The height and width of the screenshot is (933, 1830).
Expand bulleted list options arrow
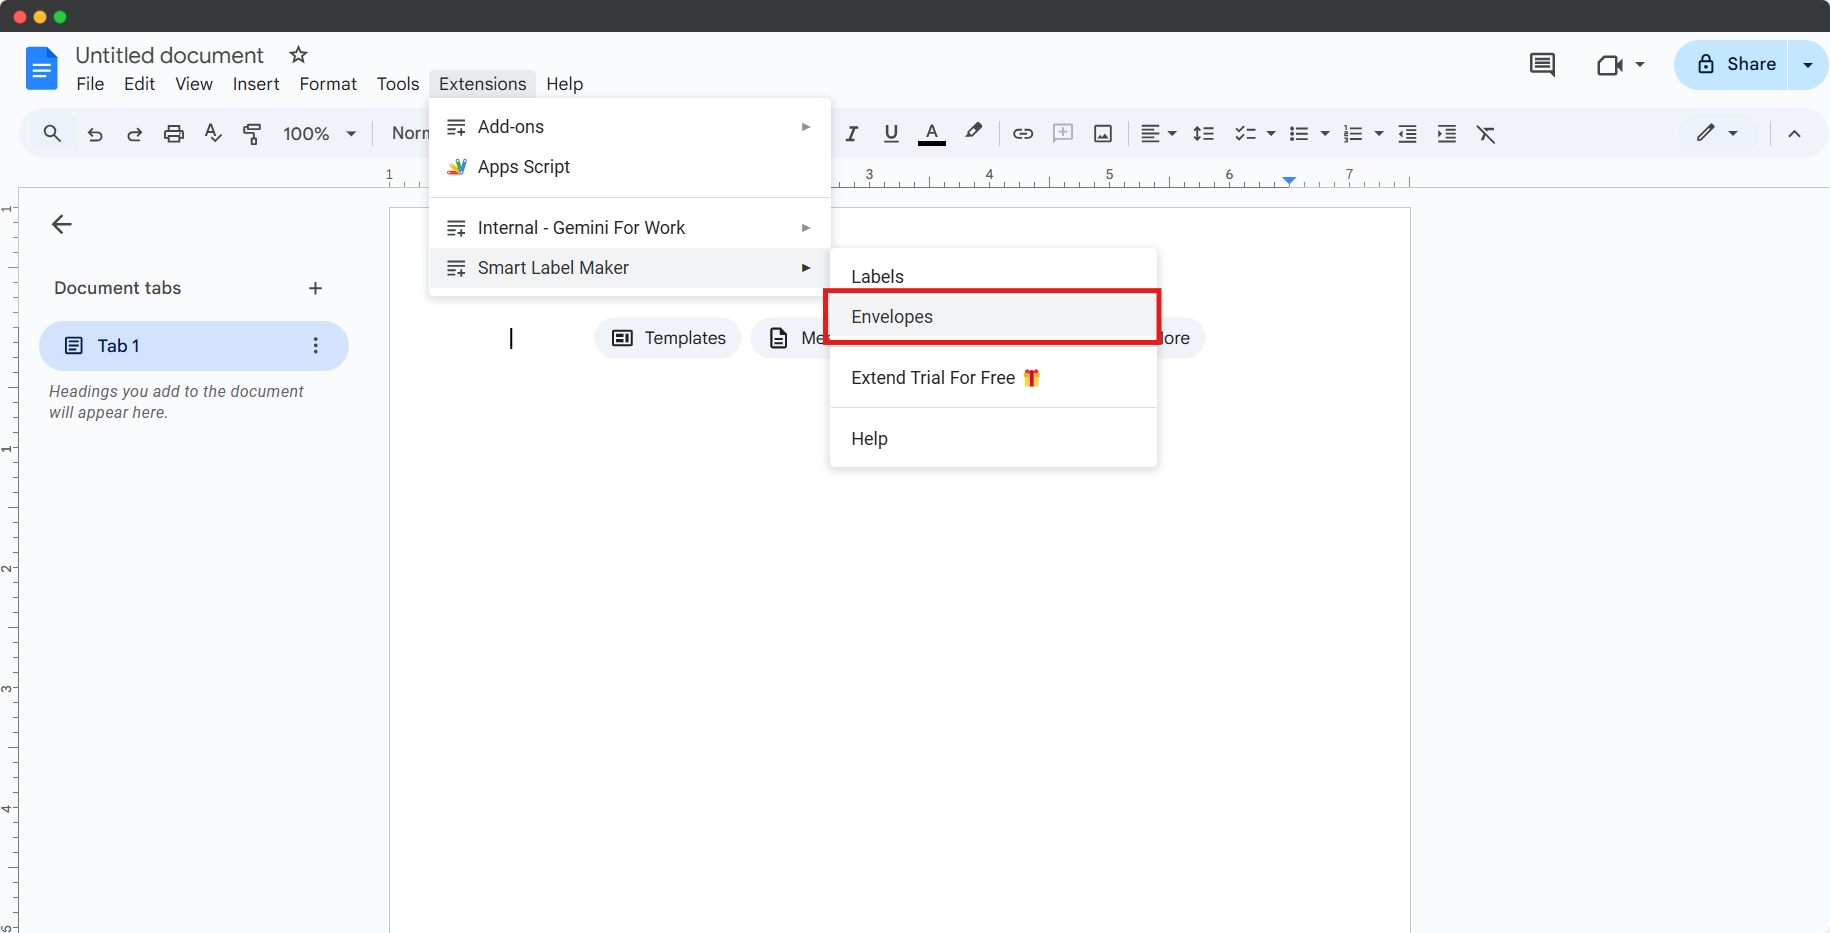coord(1325,133)
